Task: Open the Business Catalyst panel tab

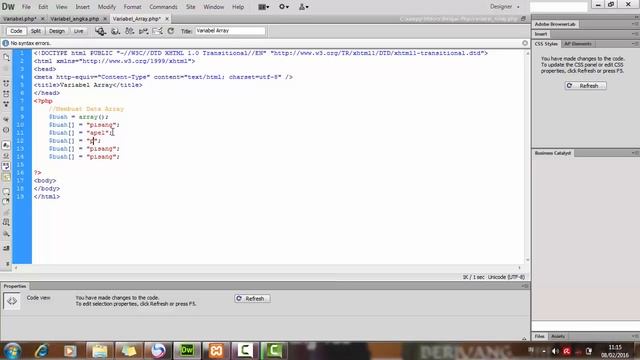Action: (553, 153)
